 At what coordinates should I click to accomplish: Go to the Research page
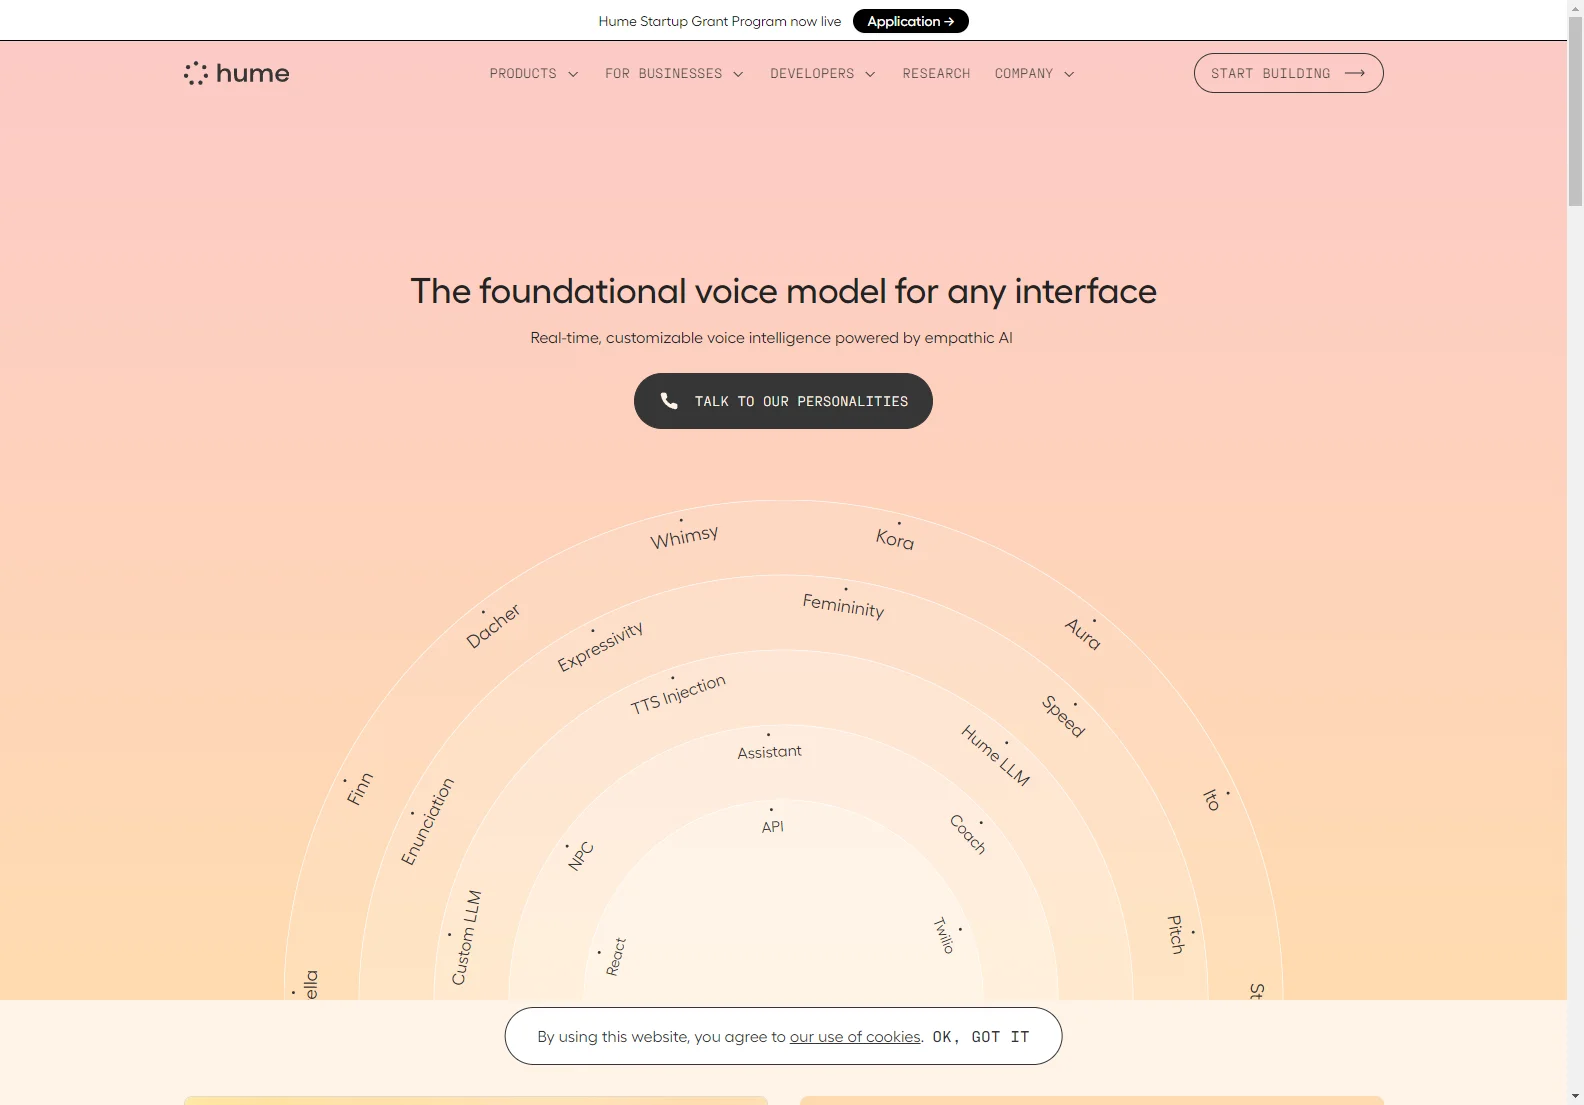[x=936, y=74]
